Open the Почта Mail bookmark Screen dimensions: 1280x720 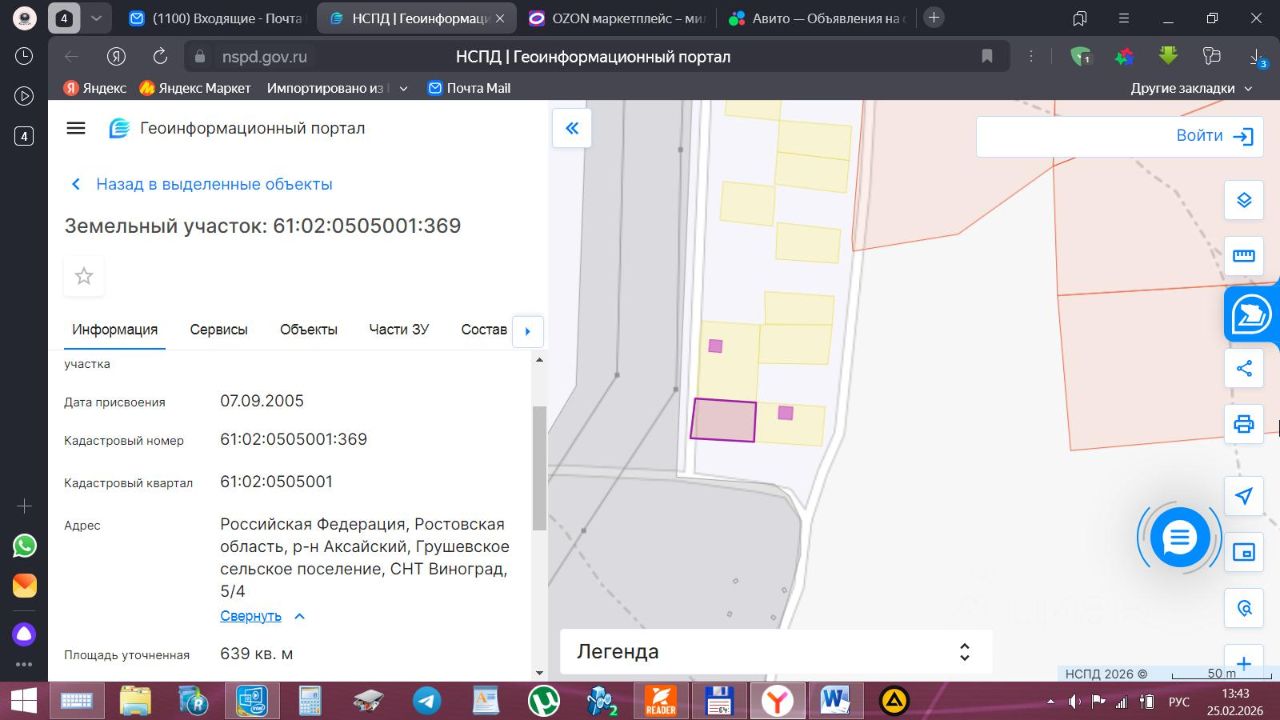point(469,88)
